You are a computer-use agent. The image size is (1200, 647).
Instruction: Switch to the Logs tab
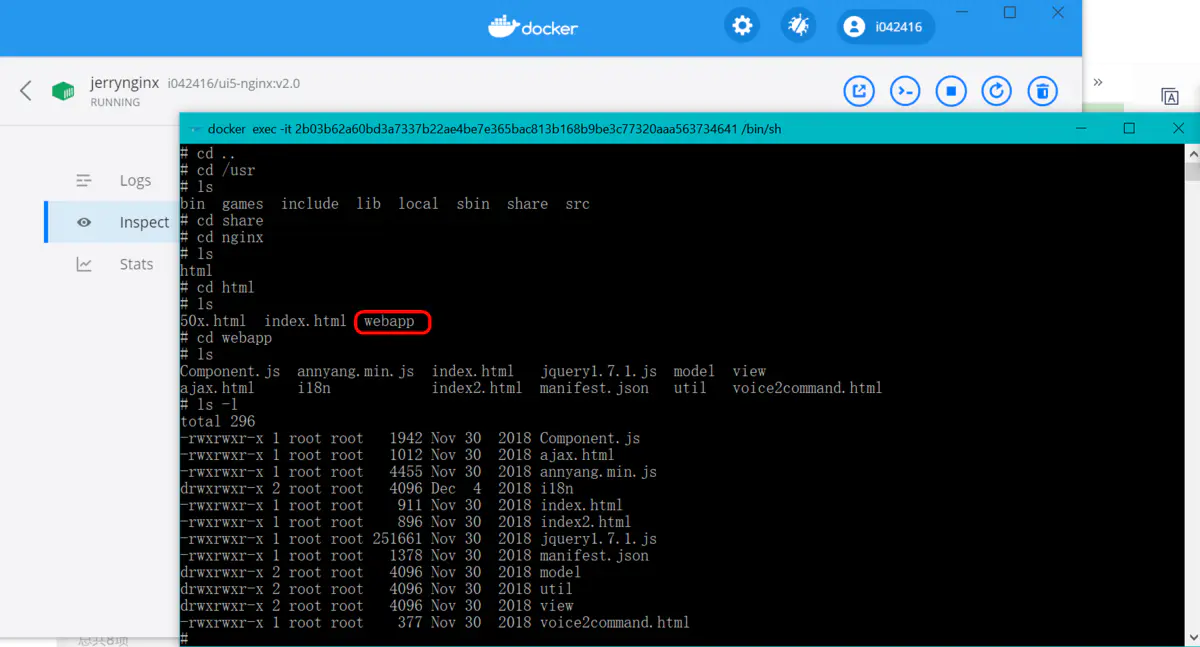[x=136, y=181]
